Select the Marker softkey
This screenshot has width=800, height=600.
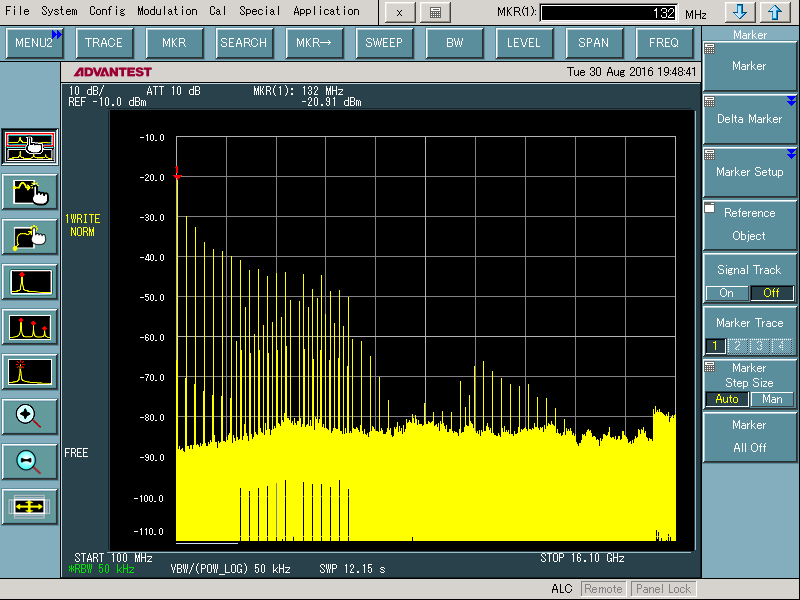tap(749, 66)
